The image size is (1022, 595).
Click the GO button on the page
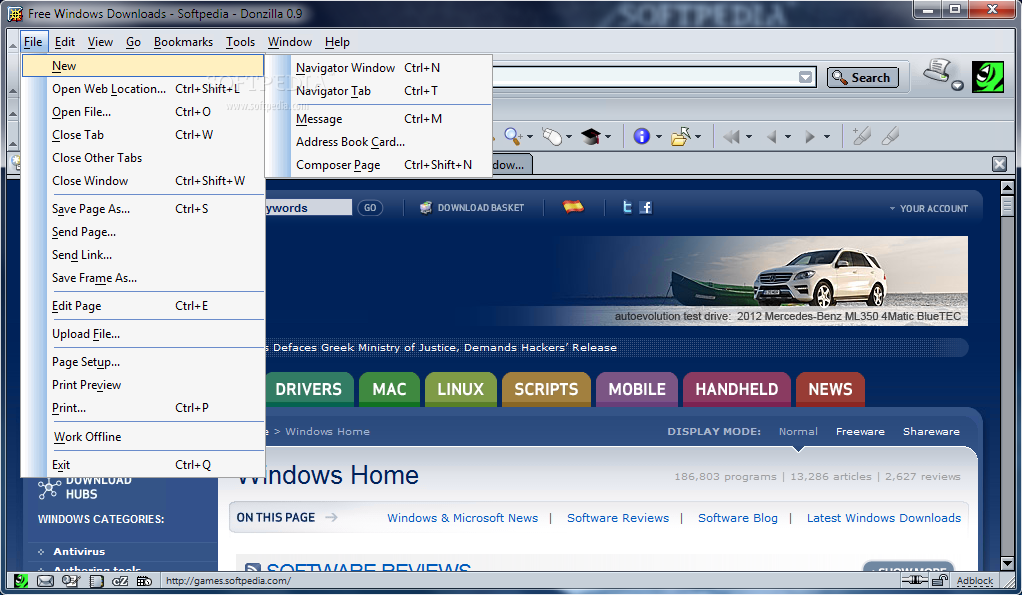click(x=370, y=208)
